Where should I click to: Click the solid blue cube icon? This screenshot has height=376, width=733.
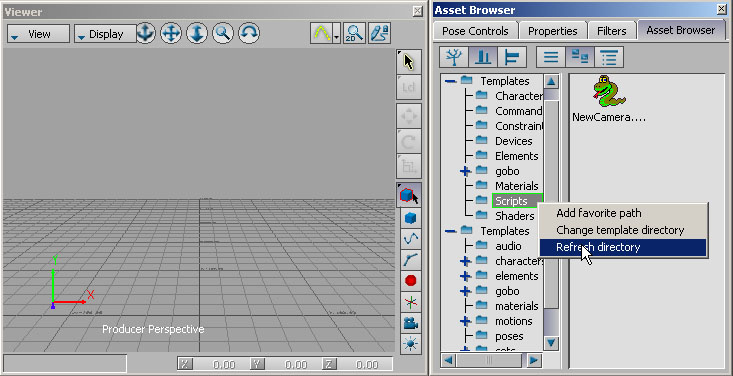tap(410, 218)
